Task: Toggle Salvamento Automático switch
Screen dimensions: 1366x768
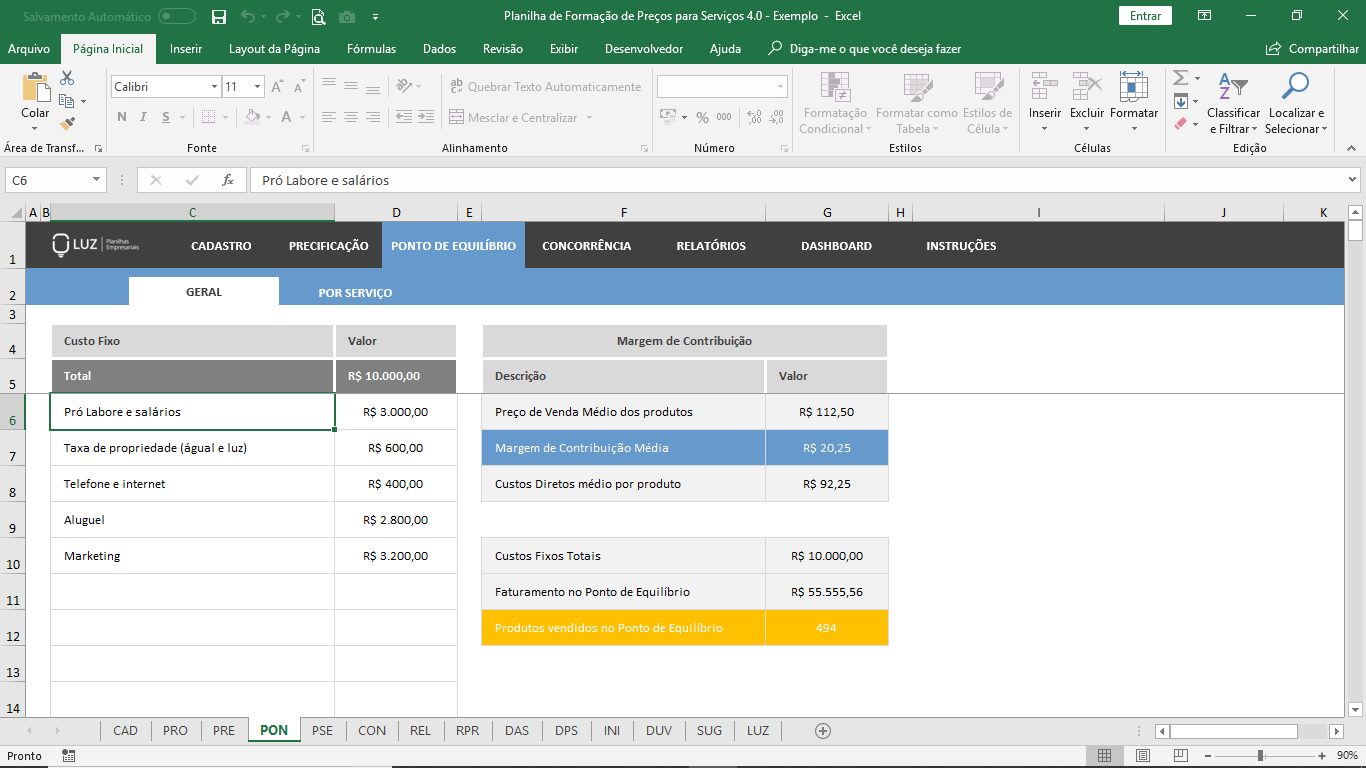Action: pos(177,16)
